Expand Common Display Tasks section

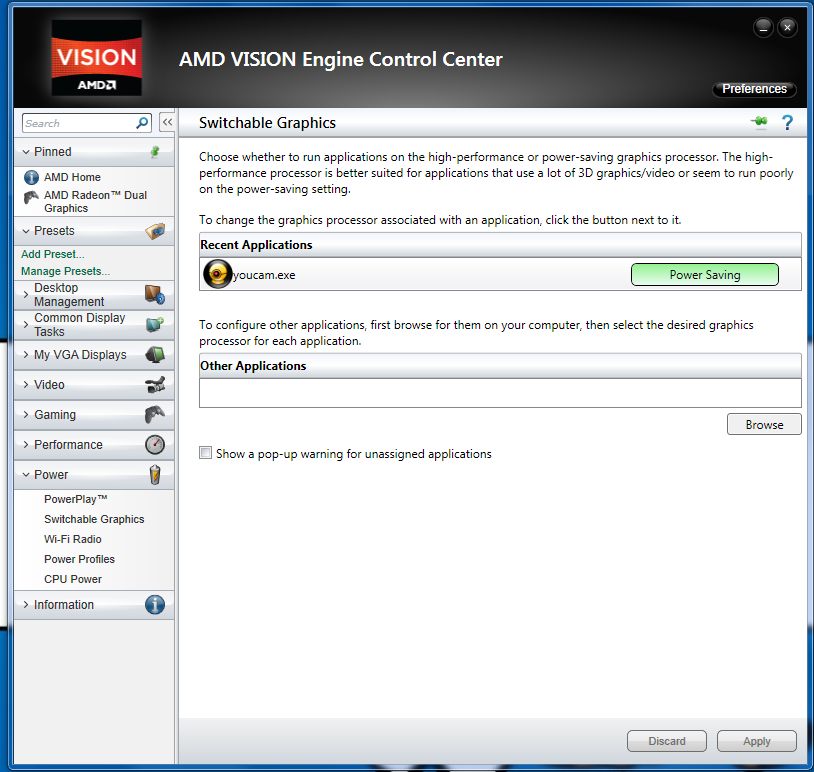[x=26, y=324]
